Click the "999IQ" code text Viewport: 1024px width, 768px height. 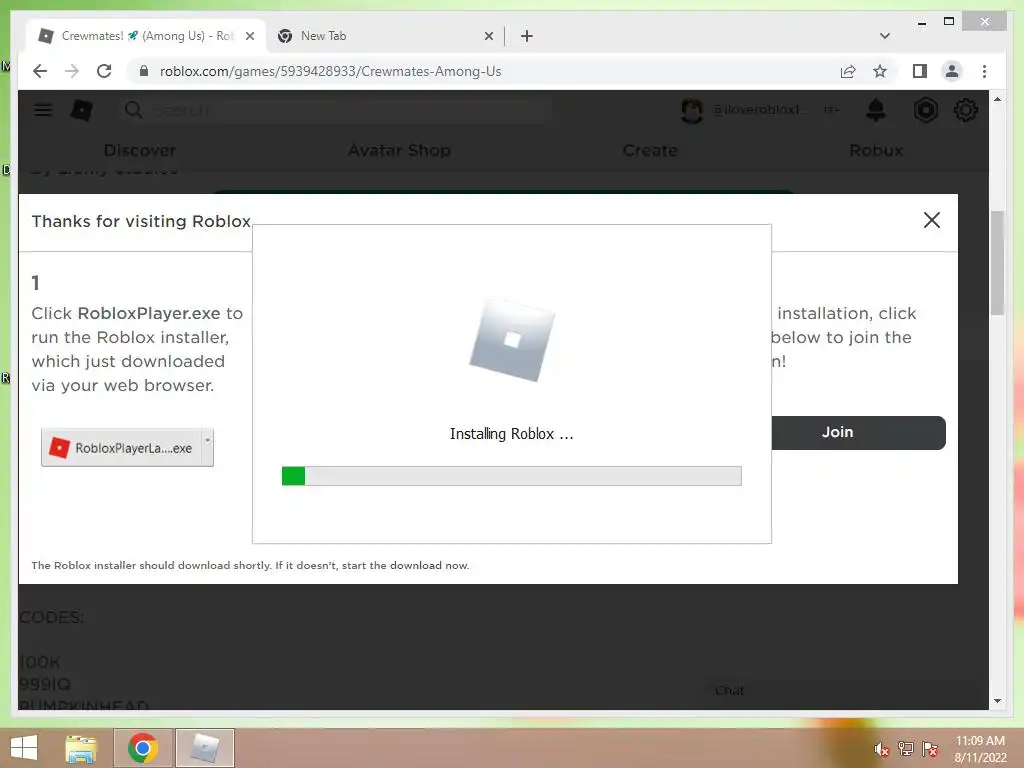pos(45,684)
